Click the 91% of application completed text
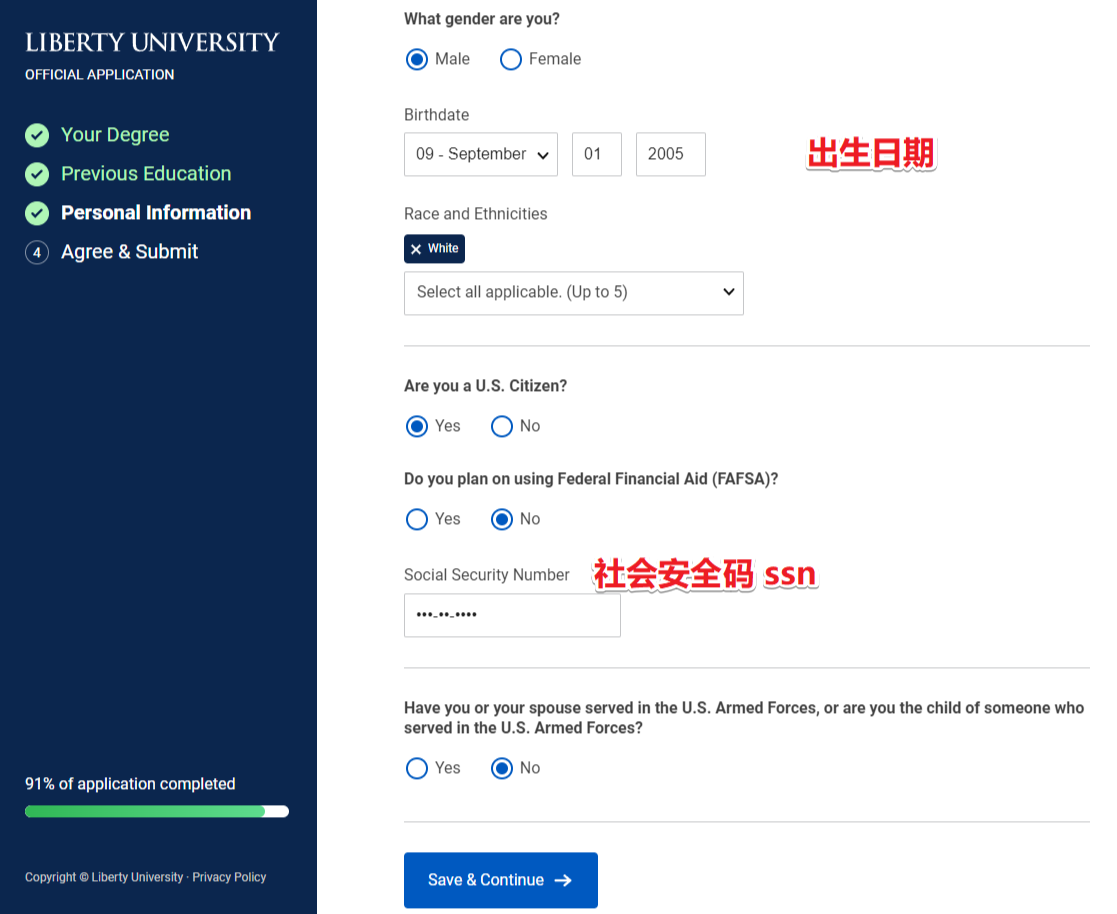Viewport: 1117px width, 914px height. point(130,784)
